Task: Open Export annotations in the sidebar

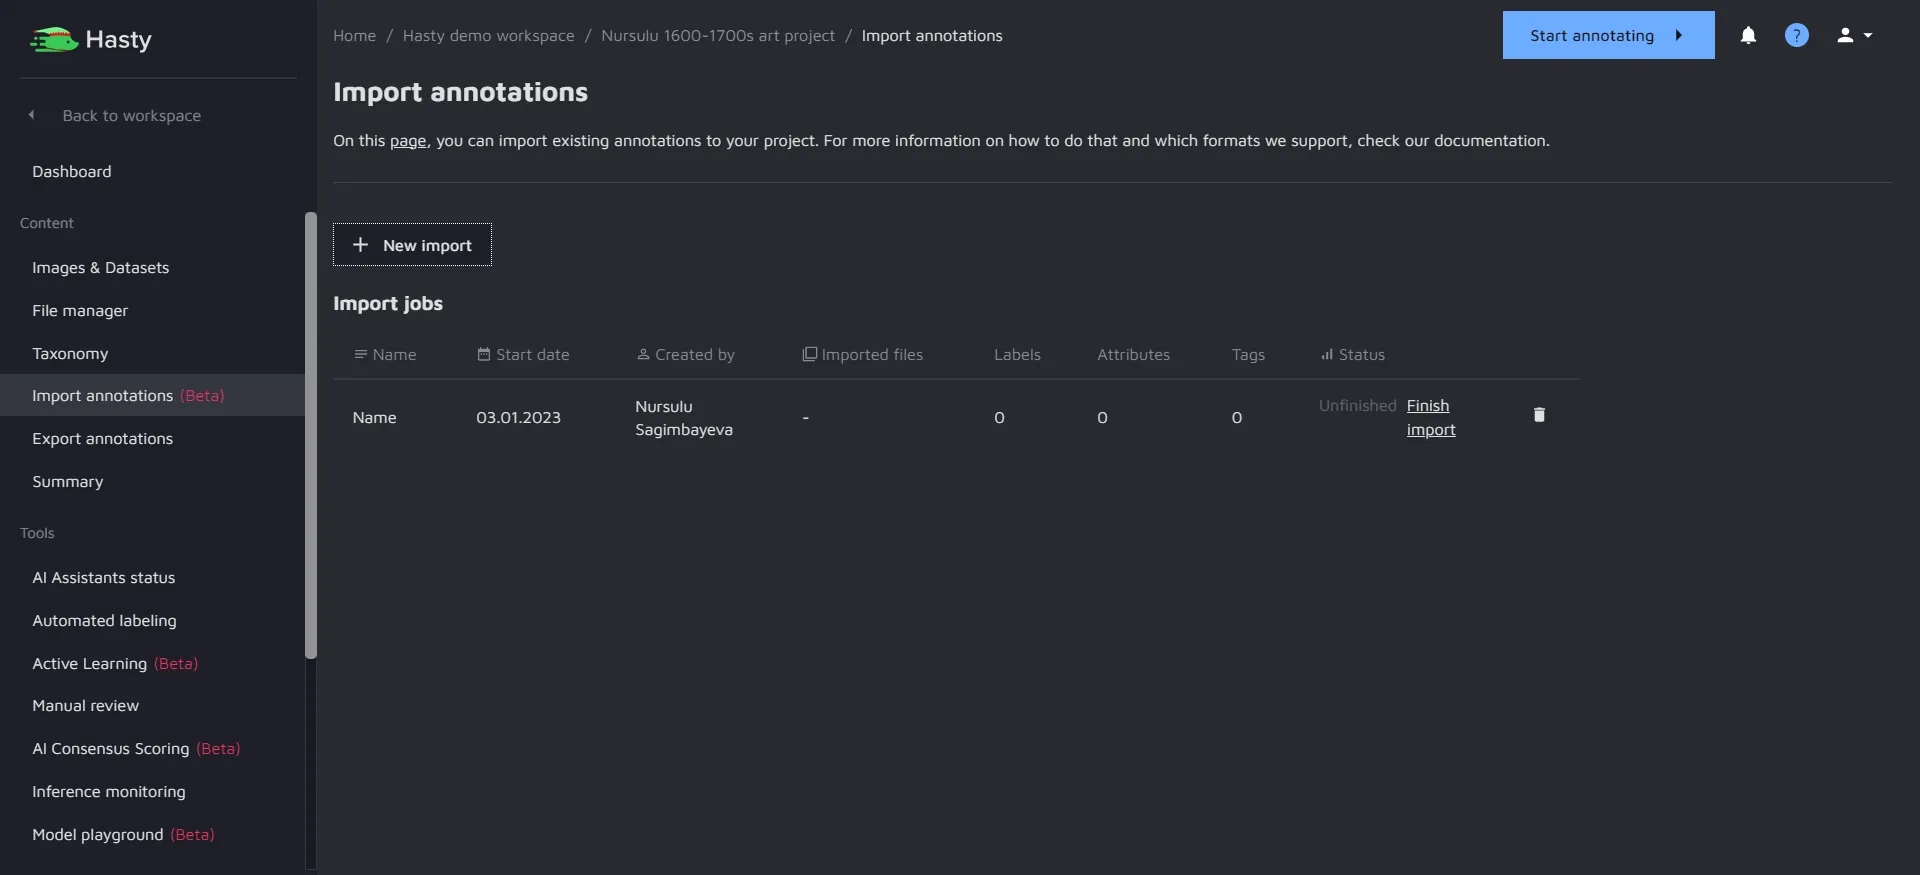Action: click(102, 439)
